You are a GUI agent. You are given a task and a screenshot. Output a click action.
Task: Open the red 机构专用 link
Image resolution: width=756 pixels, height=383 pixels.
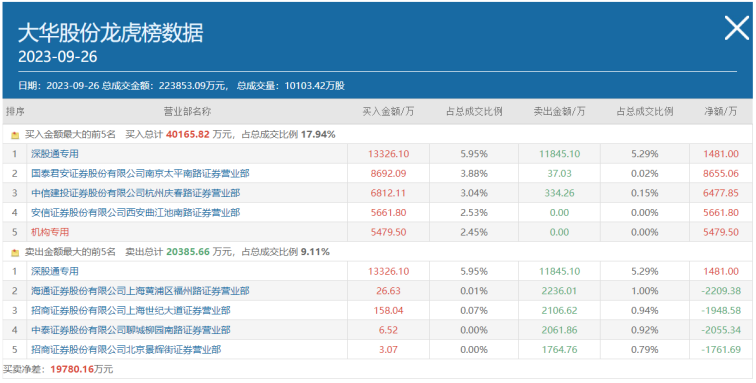(50, 232)
